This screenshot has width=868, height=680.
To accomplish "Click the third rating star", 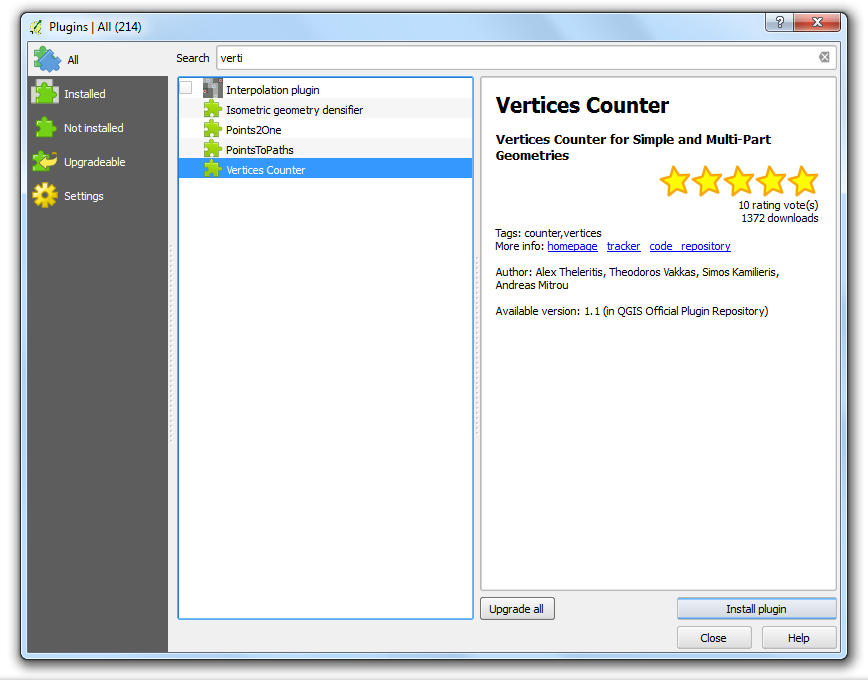I will (740, 181).
